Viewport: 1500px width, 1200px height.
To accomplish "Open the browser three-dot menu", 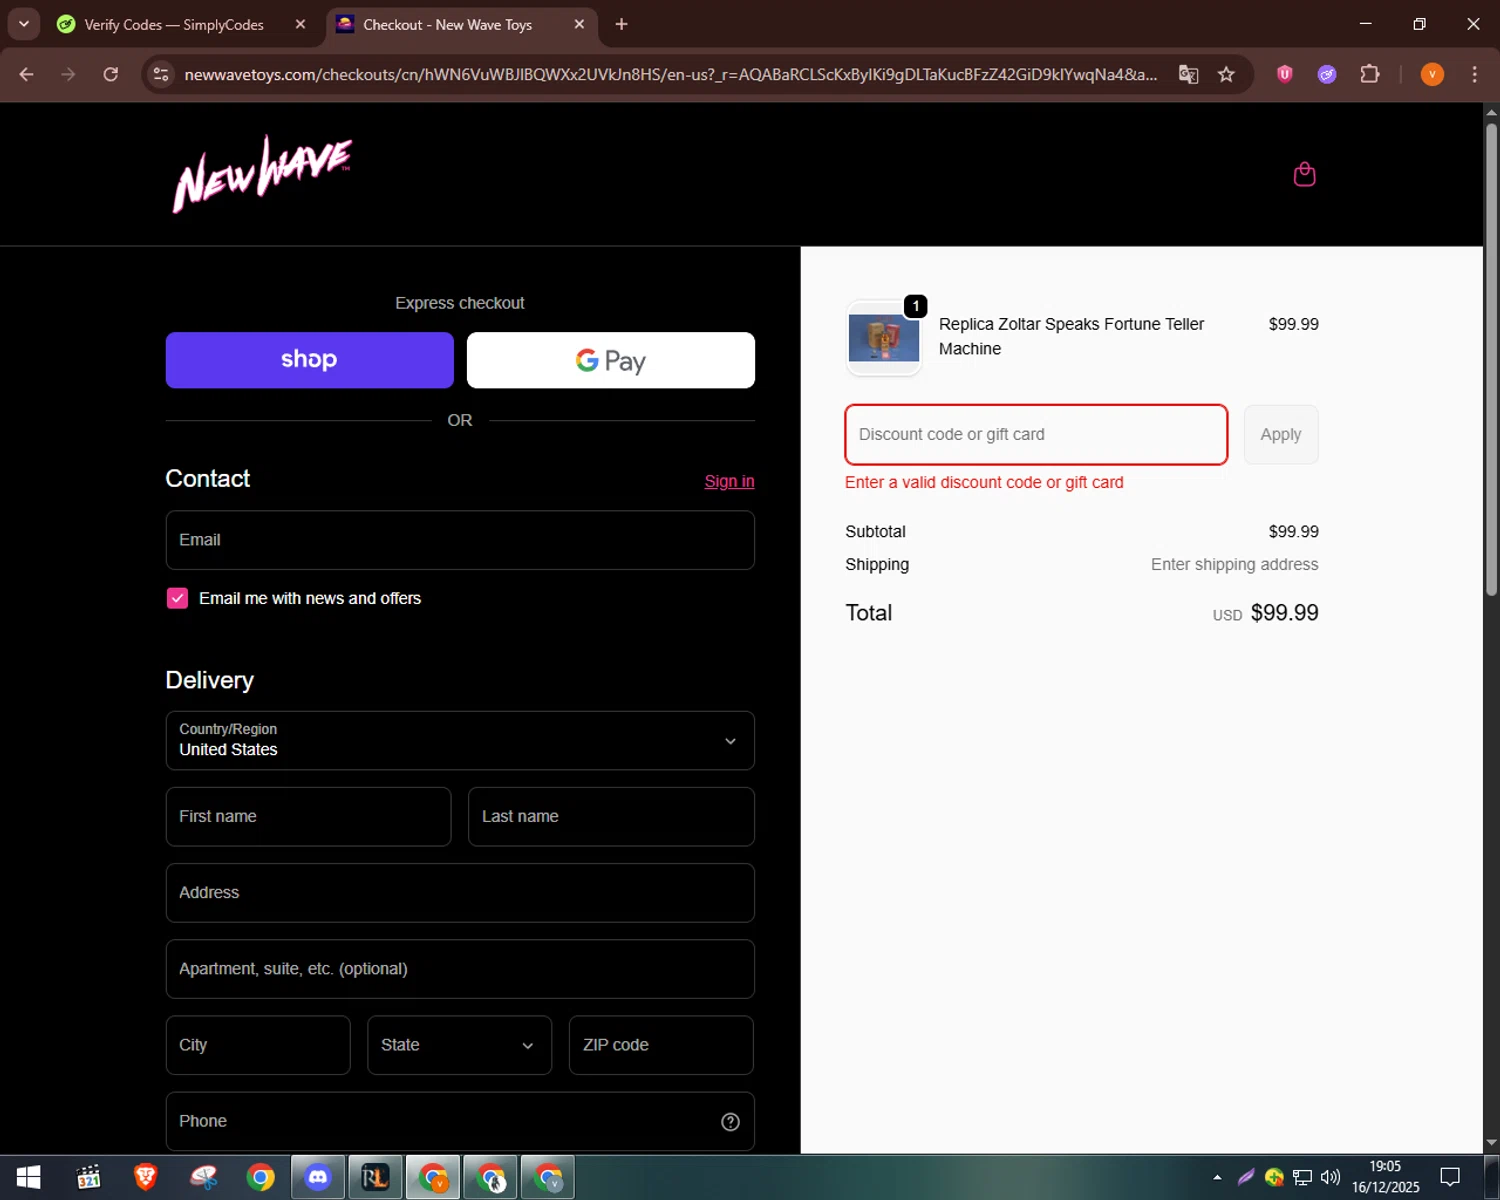I will pos(1474,74).
